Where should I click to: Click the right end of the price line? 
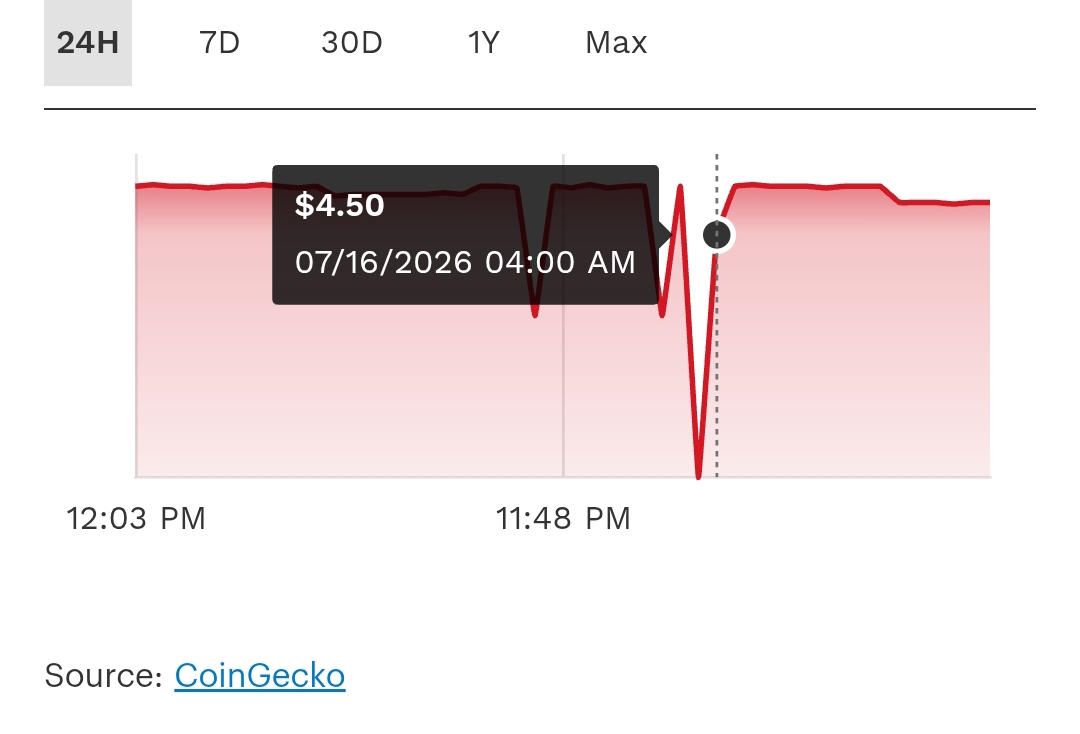(x=986, y=202)
